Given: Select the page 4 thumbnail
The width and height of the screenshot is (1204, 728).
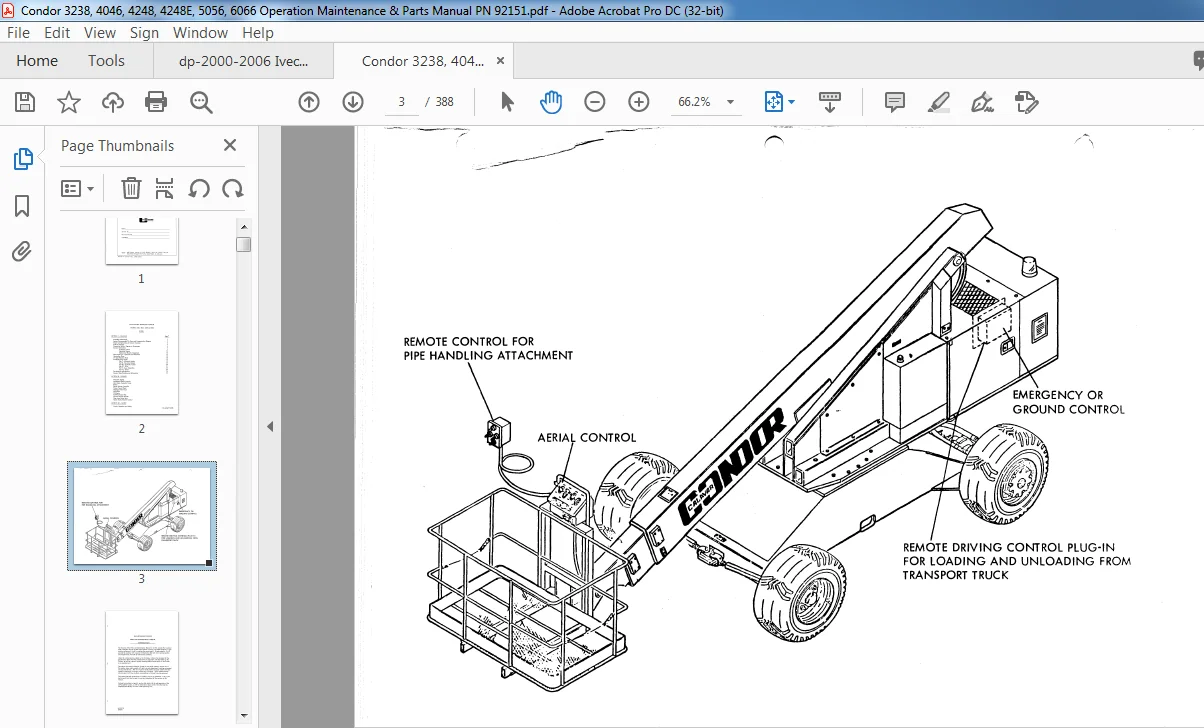Looking at the screenshot, I should tap(142, 663).
